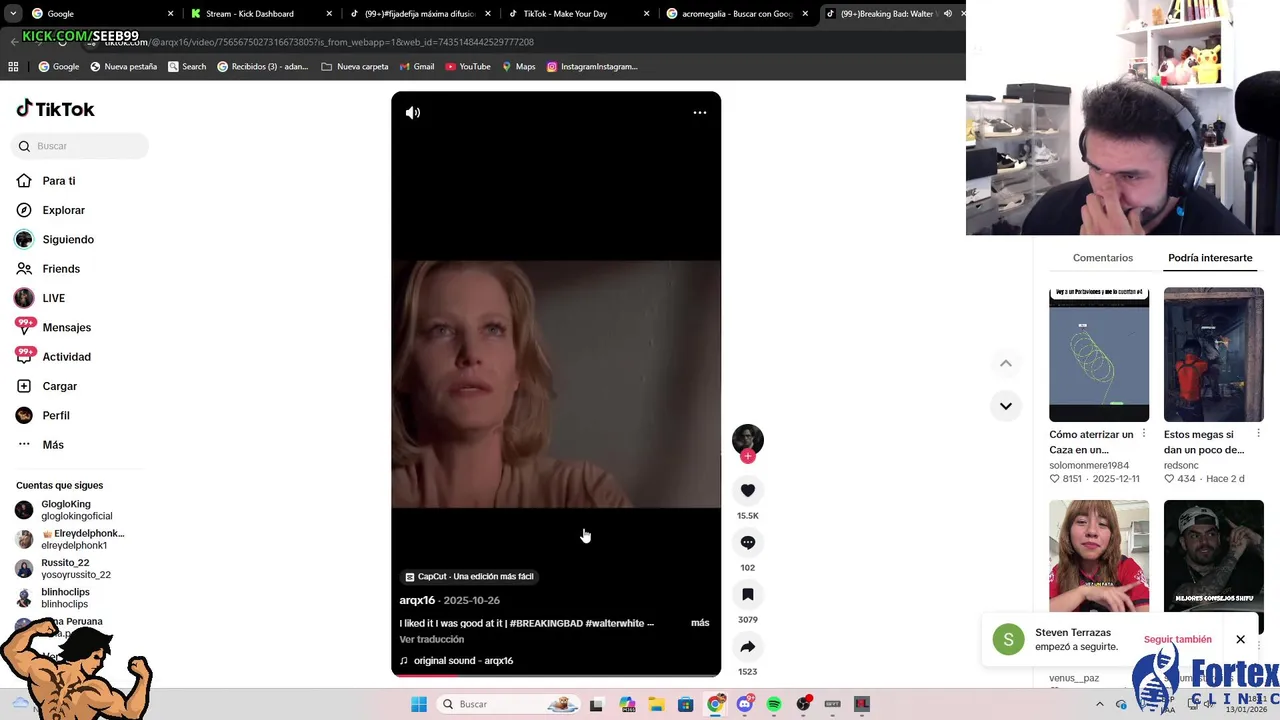Click the video progress bar

[x=556, y=675]
